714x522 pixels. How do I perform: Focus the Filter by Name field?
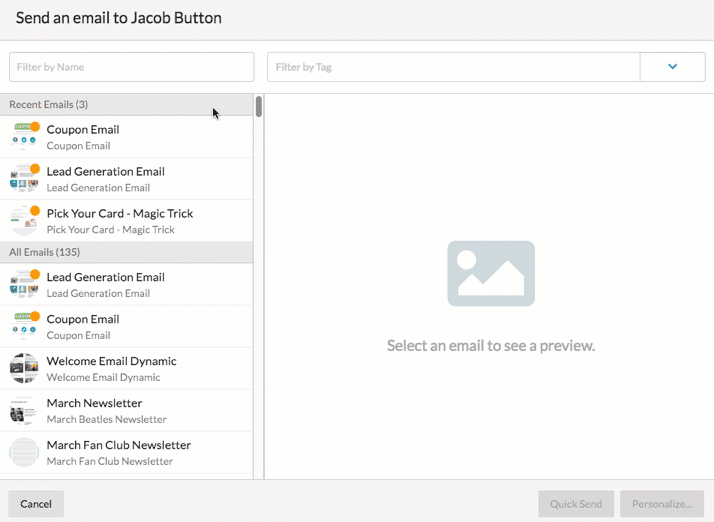point(131,67)
